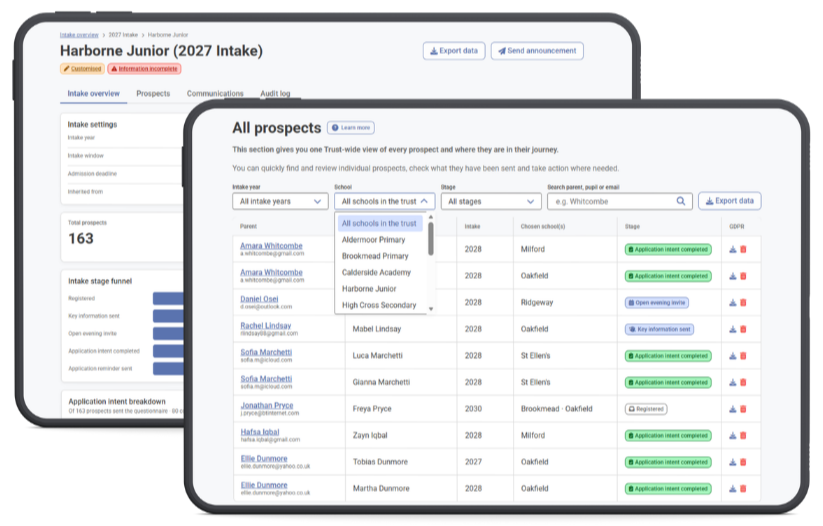Go to Intake overview breadcrumb link
This screenshot has width=823, height=526.
79,35
